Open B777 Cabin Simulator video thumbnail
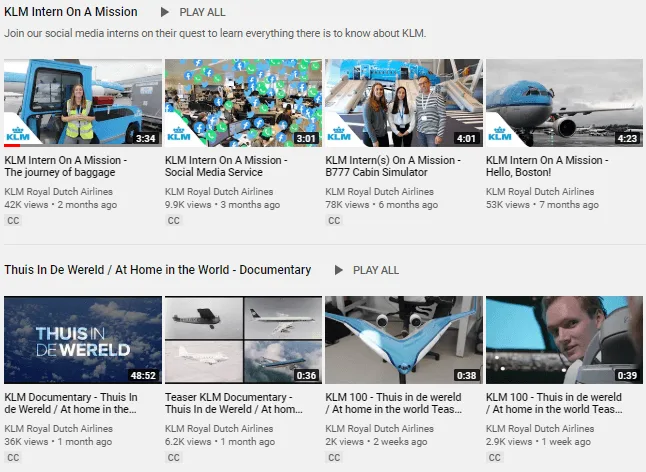The width and height of the screenshot is (646, 472). point(404,103)
